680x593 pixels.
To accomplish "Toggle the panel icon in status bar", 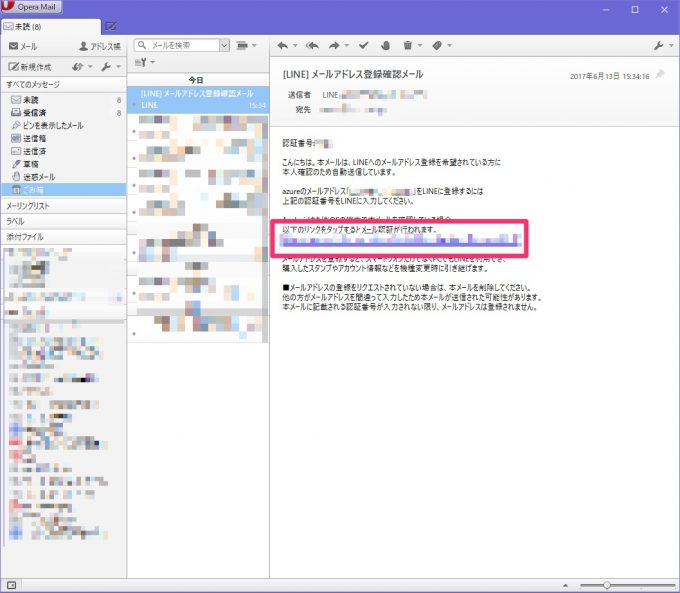I will (12, 585).
